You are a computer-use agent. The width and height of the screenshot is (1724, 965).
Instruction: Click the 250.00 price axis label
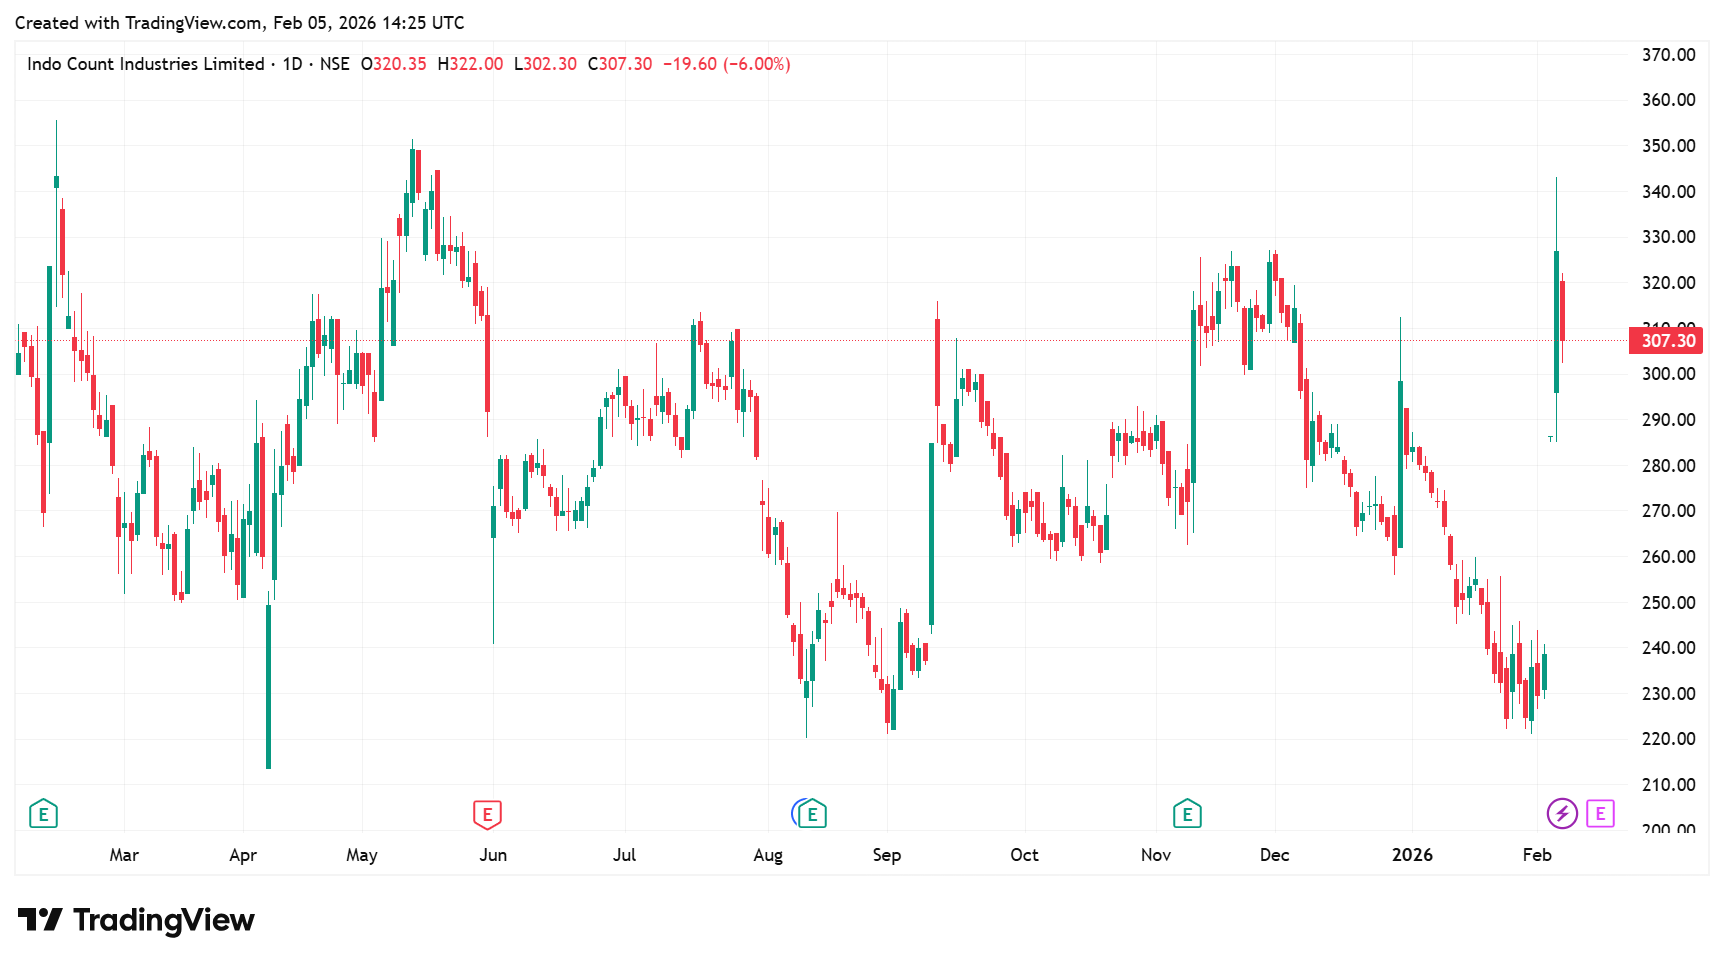click(x=1668, y=602)
